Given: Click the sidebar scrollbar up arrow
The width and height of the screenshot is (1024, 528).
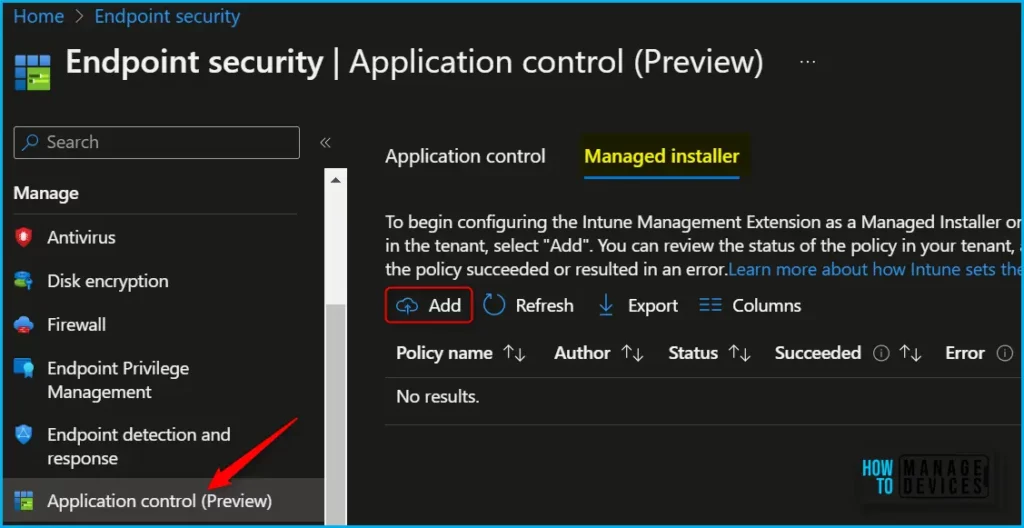Looking at the screenshot, I should point(336,180).
